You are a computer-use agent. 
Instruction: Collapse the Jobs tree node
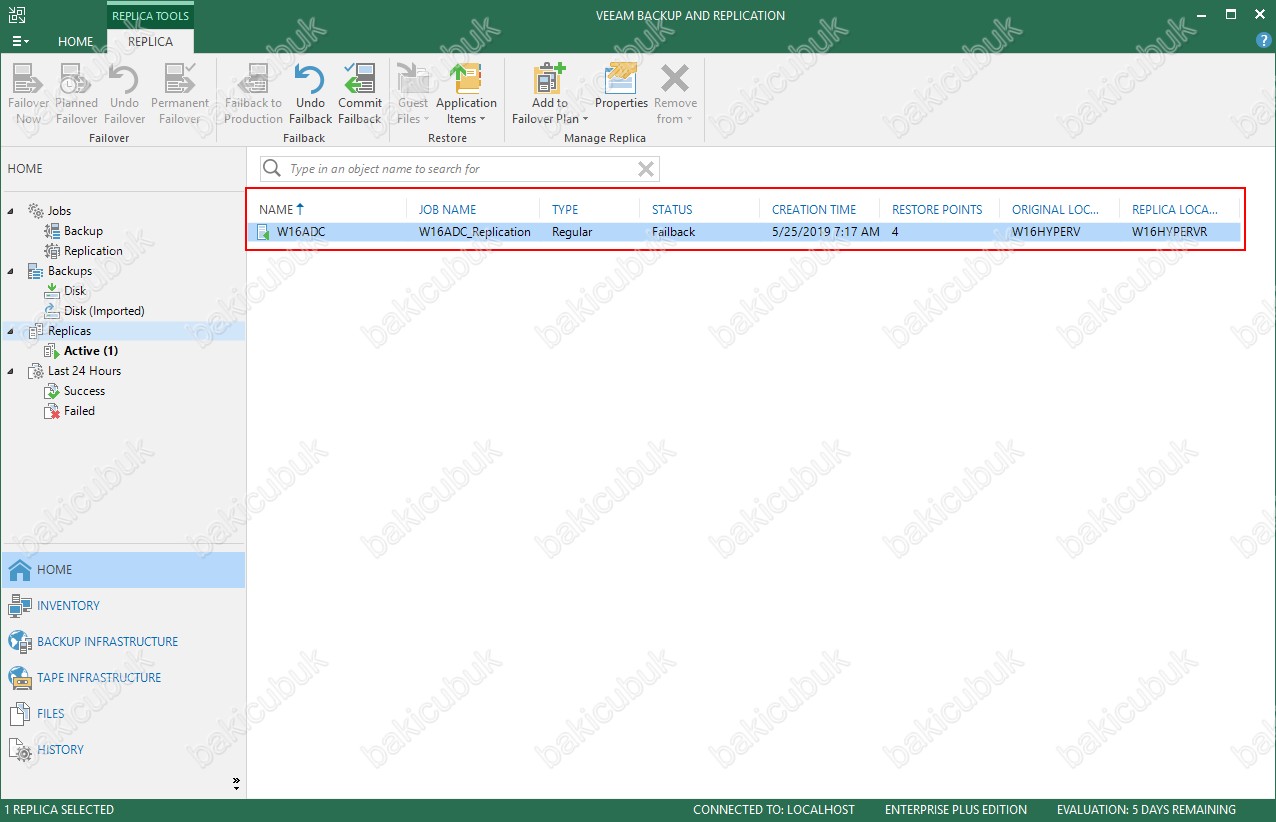point(11,211)
